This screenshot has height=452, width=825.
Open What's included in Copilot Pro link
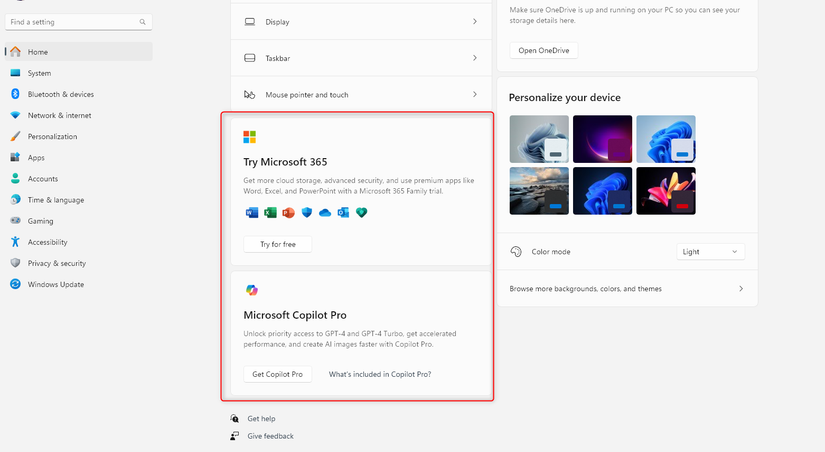tap(380, 374)
